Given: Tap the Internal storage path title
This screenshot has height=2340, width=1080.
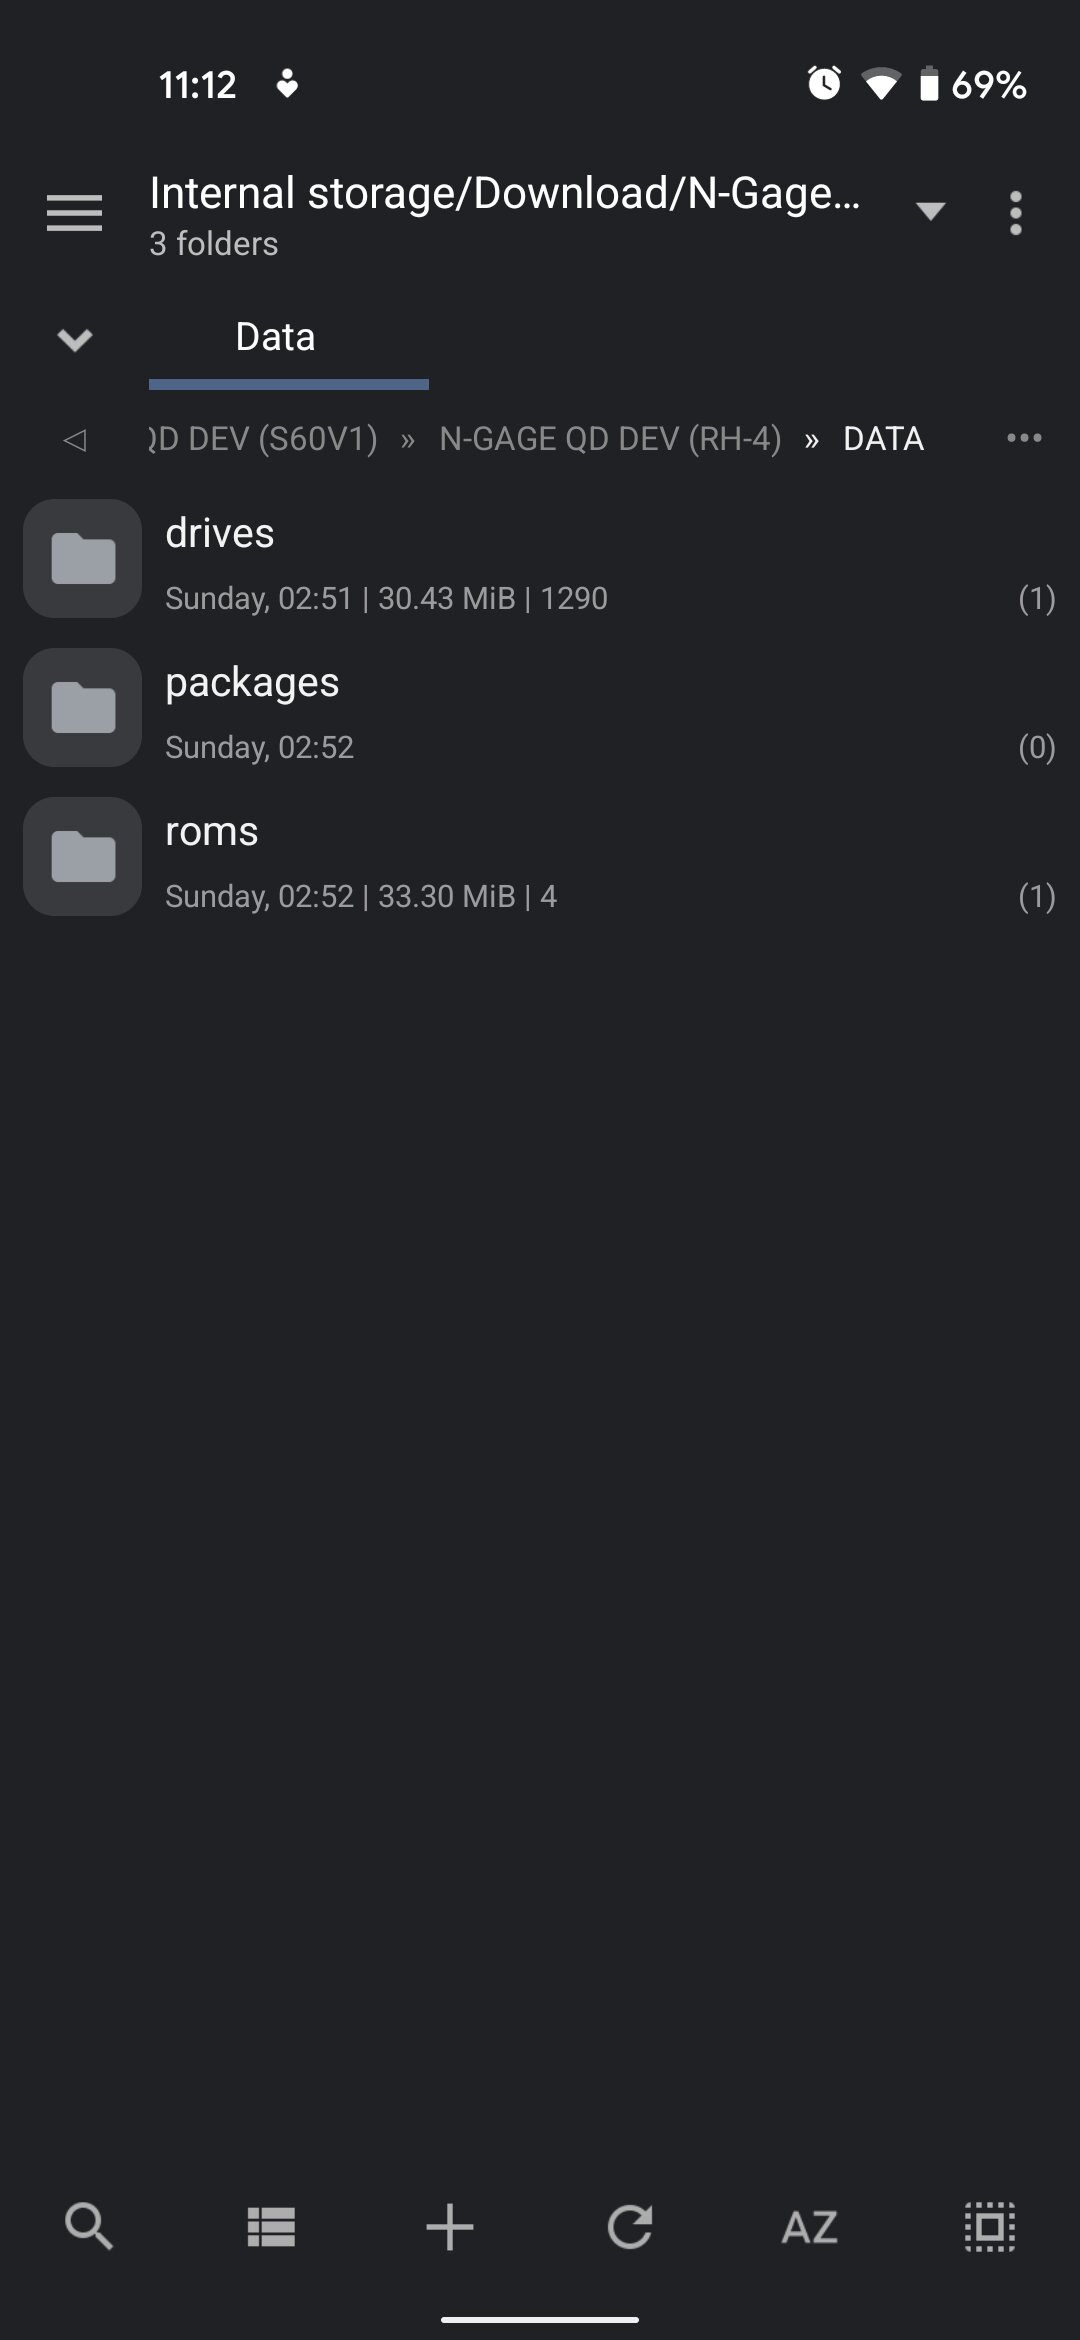Looking at the screenshot, I should pos(505,192).
